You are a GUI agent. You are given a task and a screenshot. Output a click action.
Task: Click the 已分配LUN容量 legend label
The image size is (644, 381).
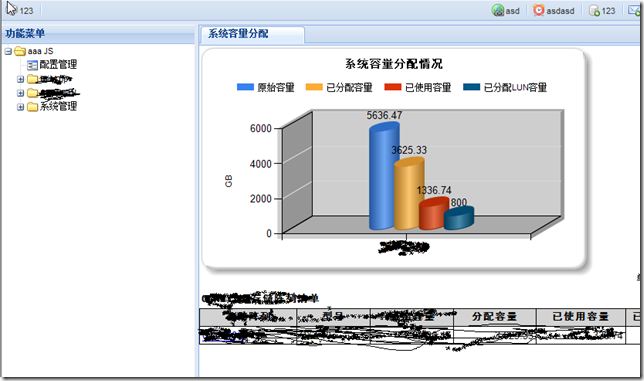[x=515, y=87]
